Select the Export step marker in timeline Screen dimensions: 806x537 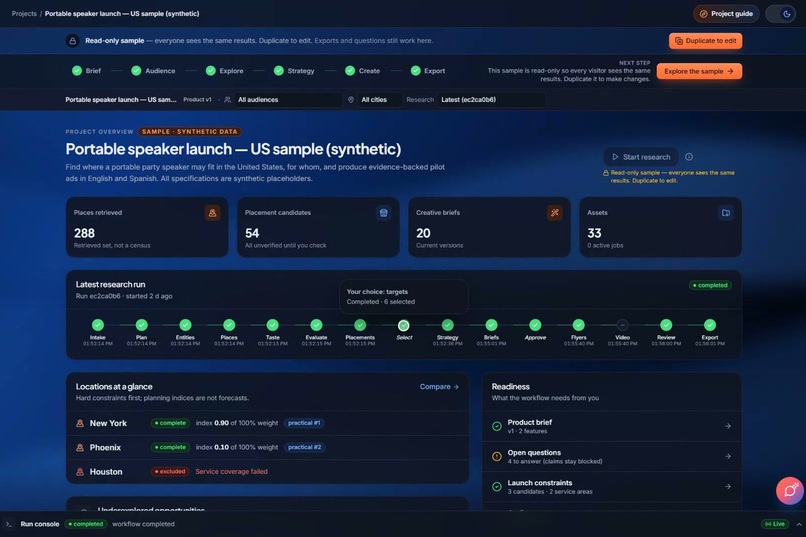pyautogui.click(x=709, y=325)
